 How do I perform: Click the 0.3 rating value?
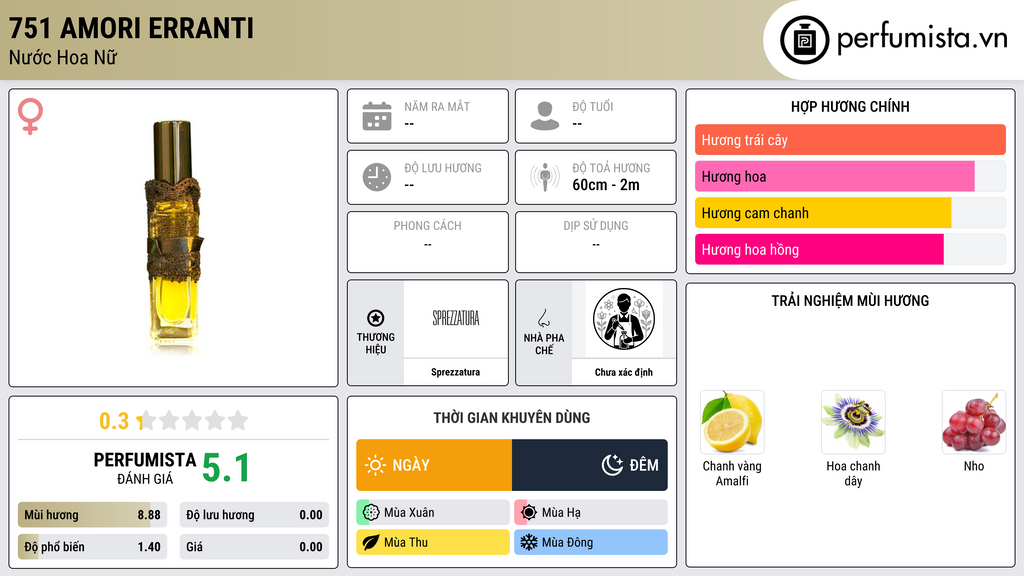point(114,421)
